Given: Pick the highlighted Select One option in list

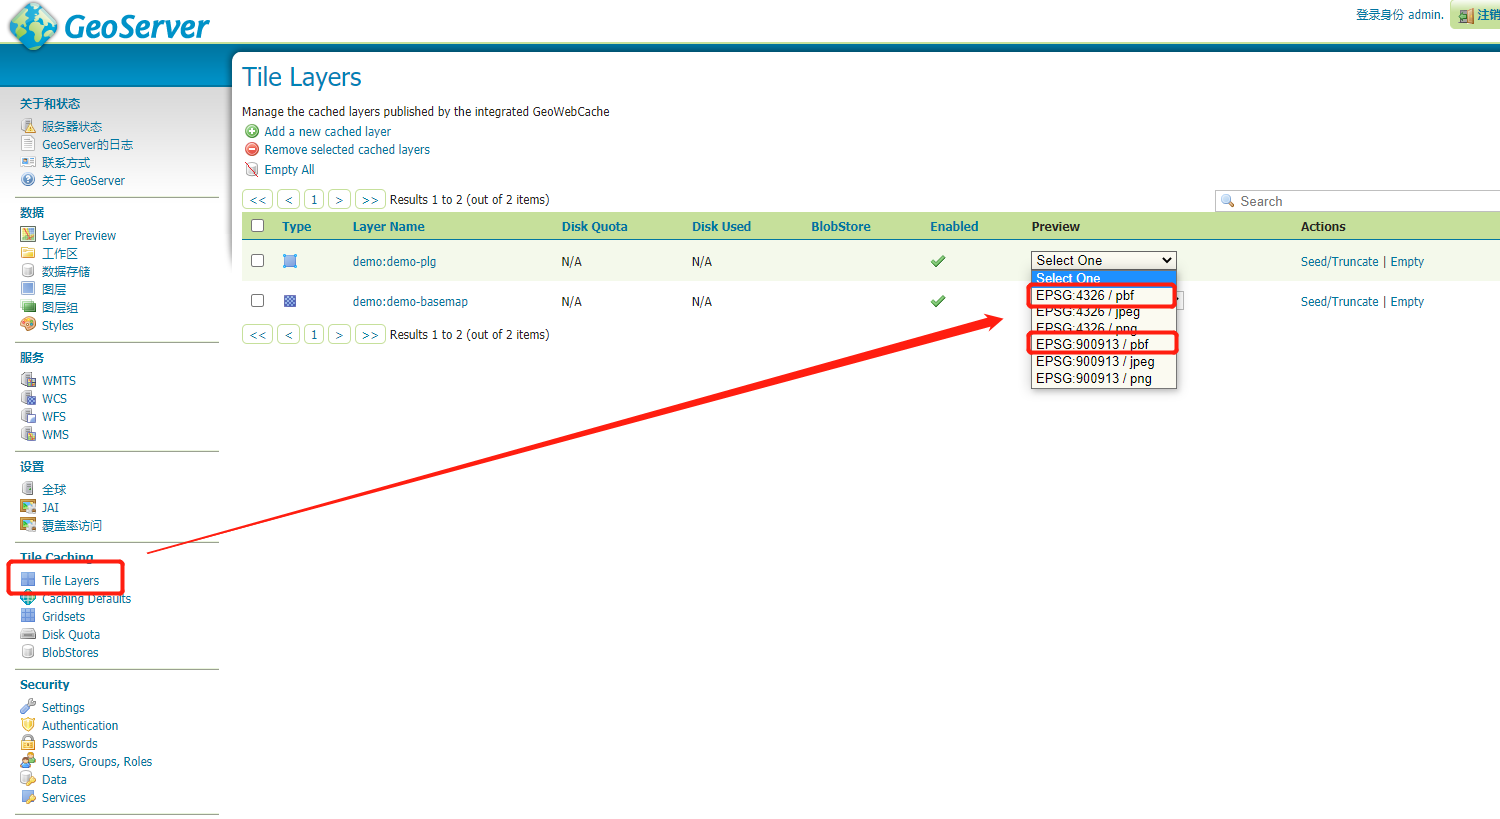Looking at the screenshot, I should coord(1104,278).
